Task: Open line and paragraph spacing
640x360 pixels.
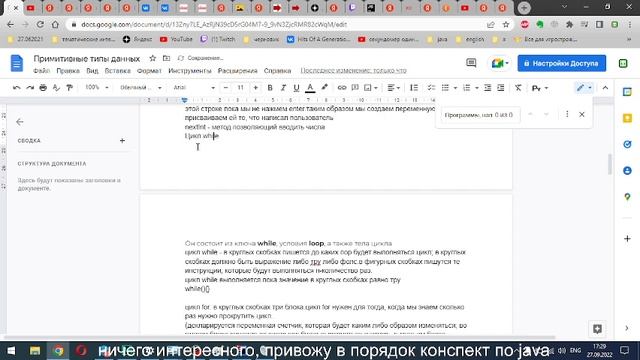Action: coord(414,88)
